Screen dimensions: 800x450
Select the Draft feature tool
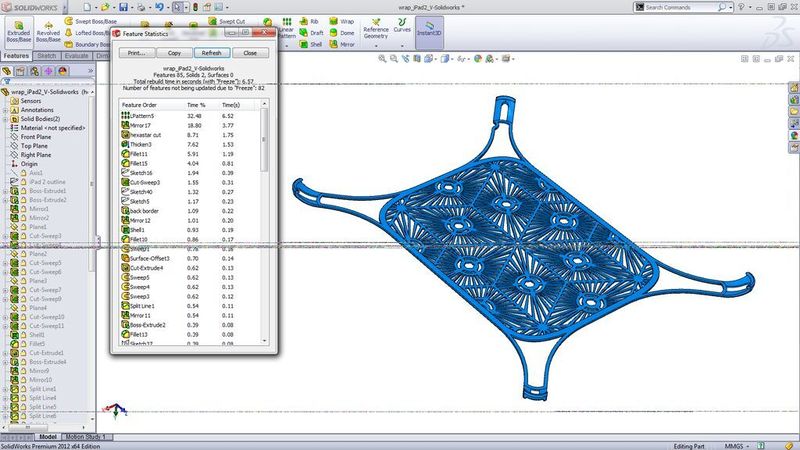coord(311,33)
